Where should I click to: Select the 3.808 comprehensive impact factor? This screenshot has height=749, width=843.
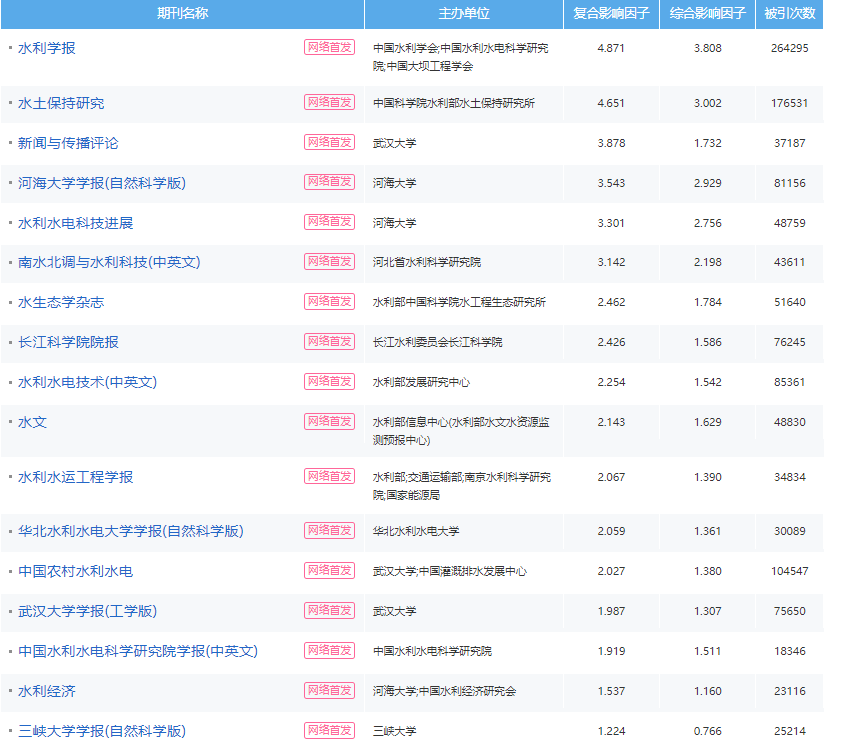[708, 48]
